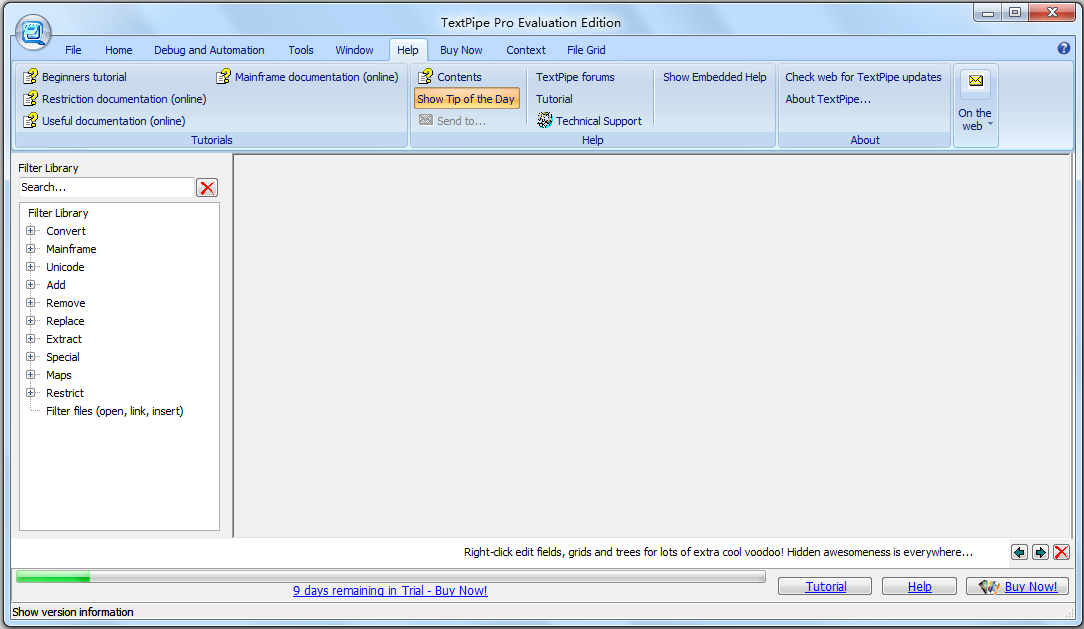The width and height of the screenshot is (1084, 629).
Task: Select the Replace label in tree
Action: tap(65, 321)
